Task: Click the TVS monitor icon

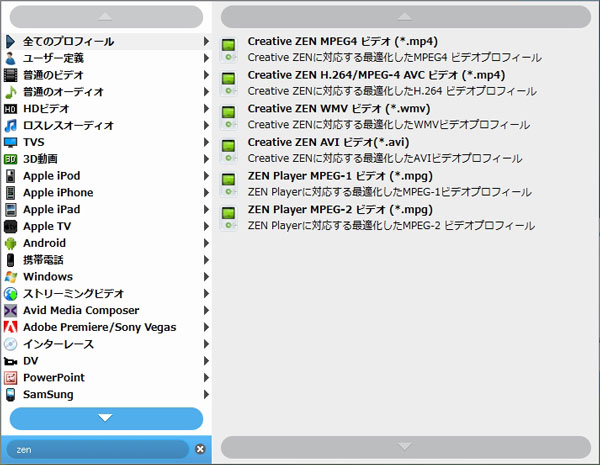Action: [11, 142]
